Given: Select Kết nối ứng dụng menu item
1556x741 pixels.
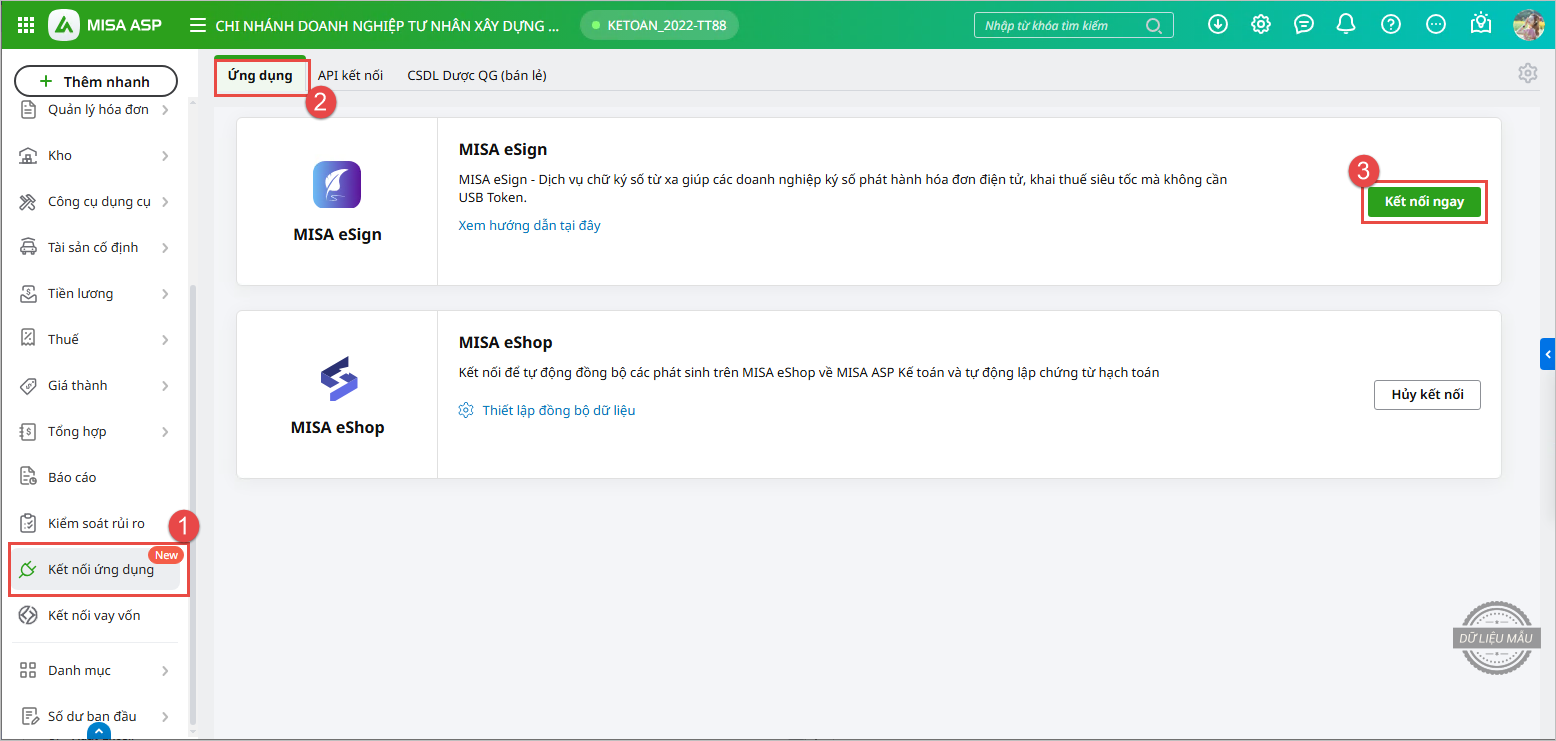Looking at the screenshot, I should (96, 569).
